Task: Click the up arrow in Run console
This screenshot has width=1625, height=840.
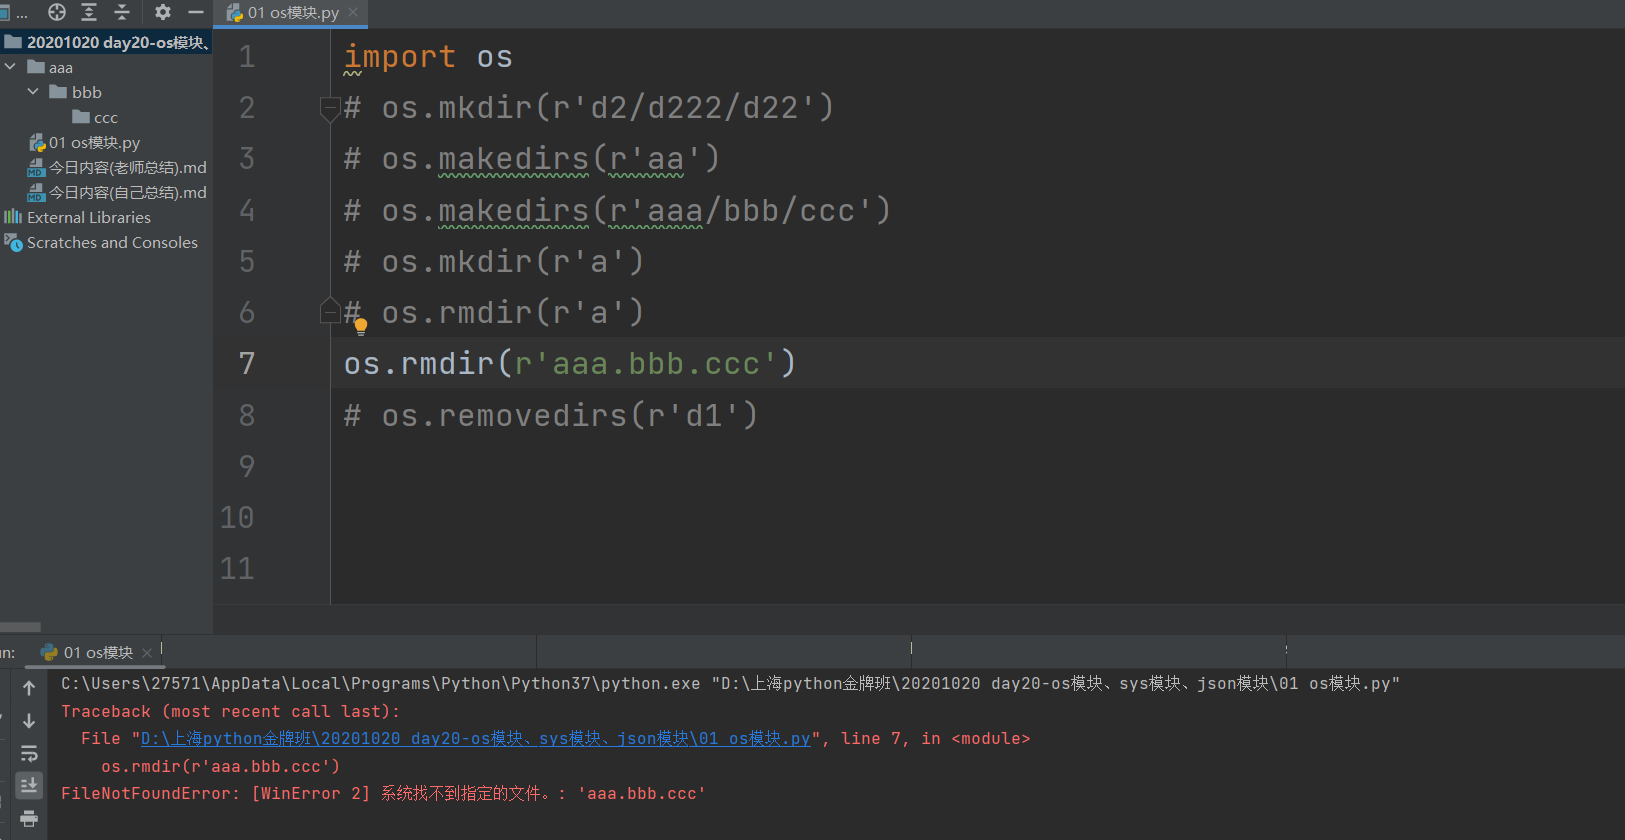Action: point(29,688)
